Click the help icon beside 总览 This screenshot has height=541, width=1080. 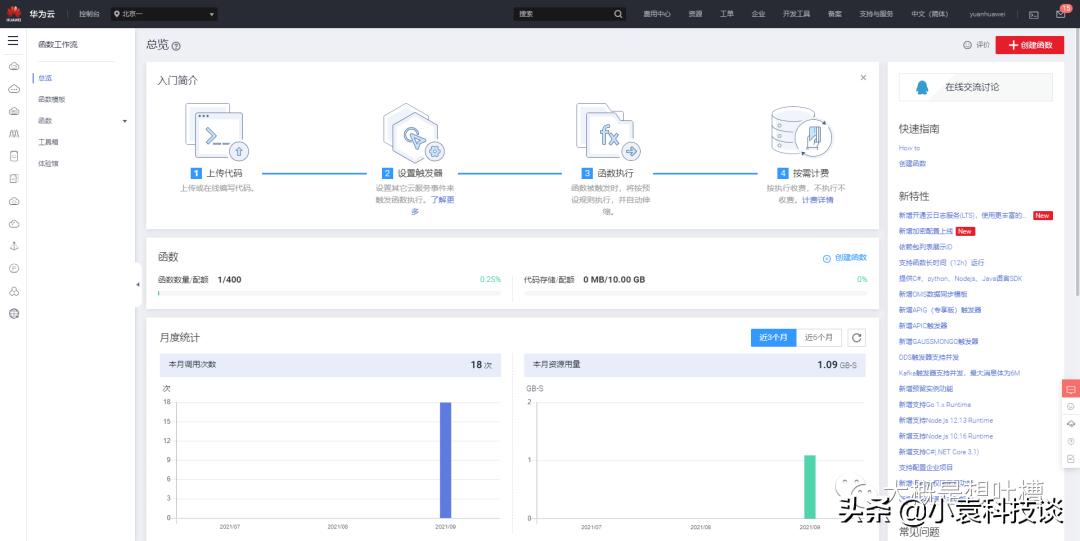pyautogui.click(x=177, y=46)
